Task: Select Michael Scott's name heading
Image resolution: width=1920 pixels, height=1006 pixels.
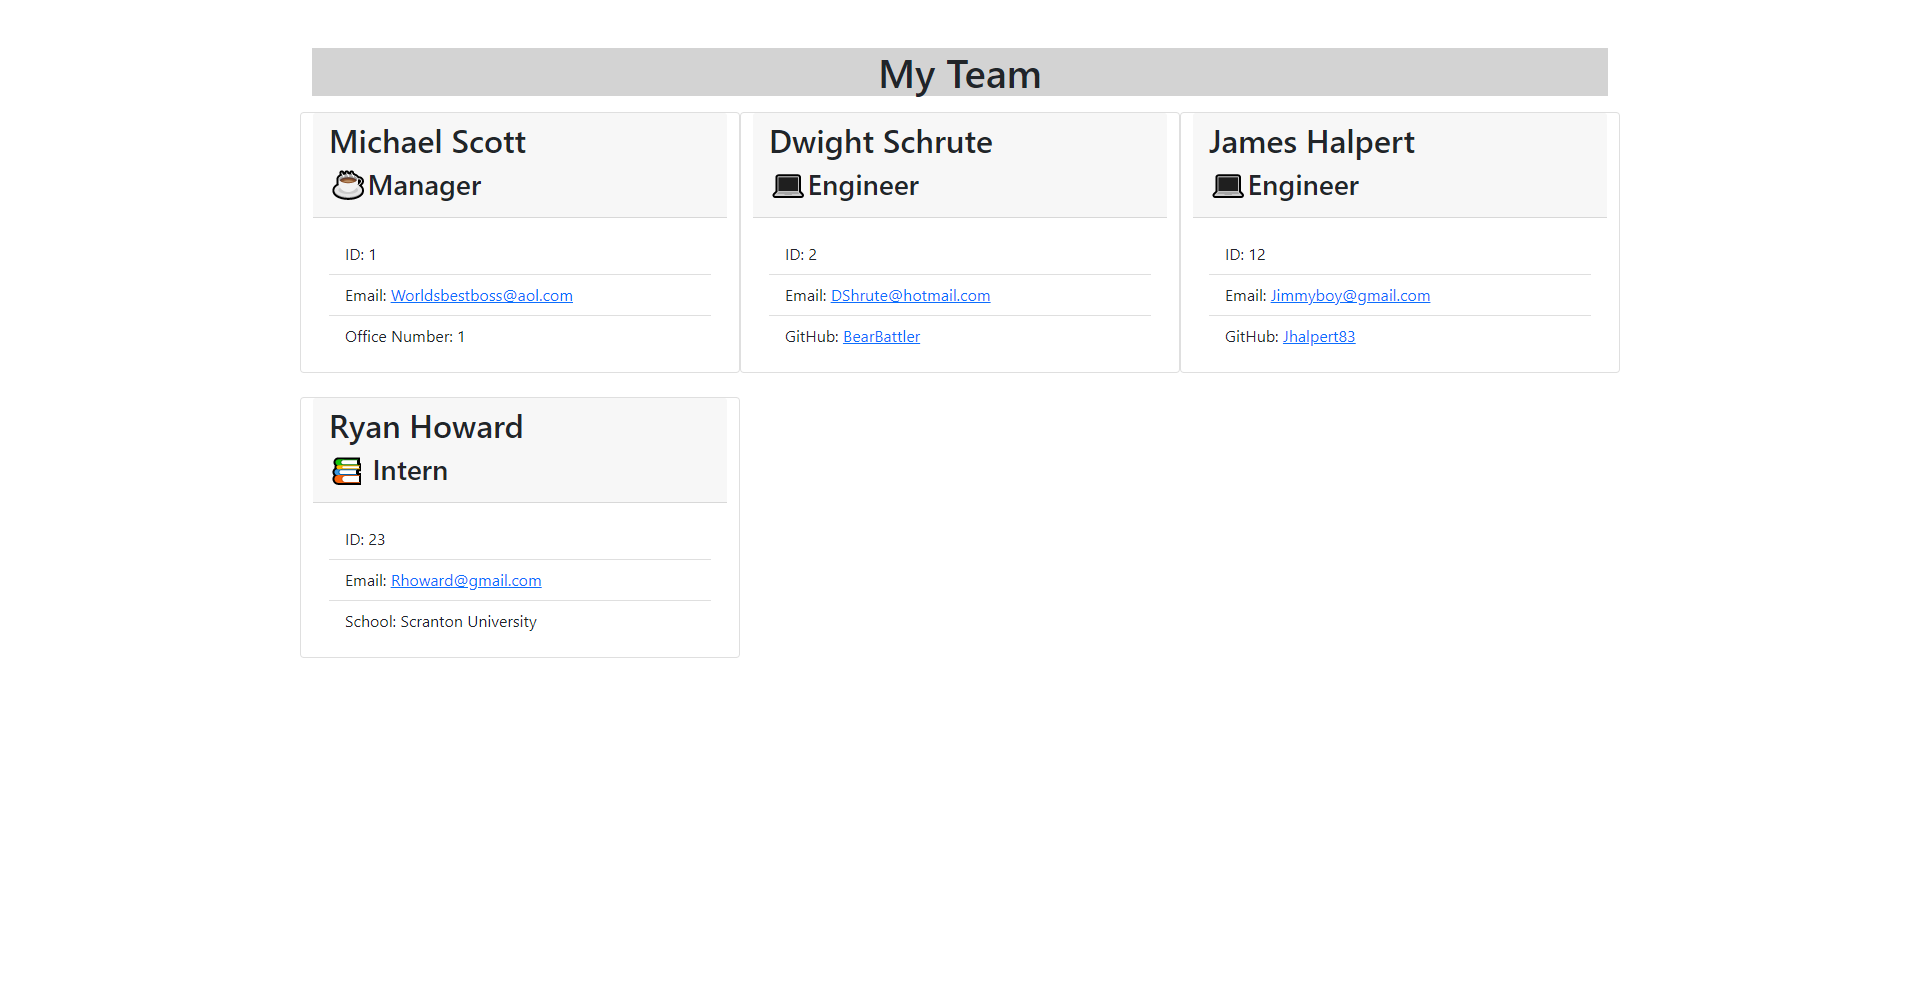Action: pyautogui.click(x=427, y=142)
